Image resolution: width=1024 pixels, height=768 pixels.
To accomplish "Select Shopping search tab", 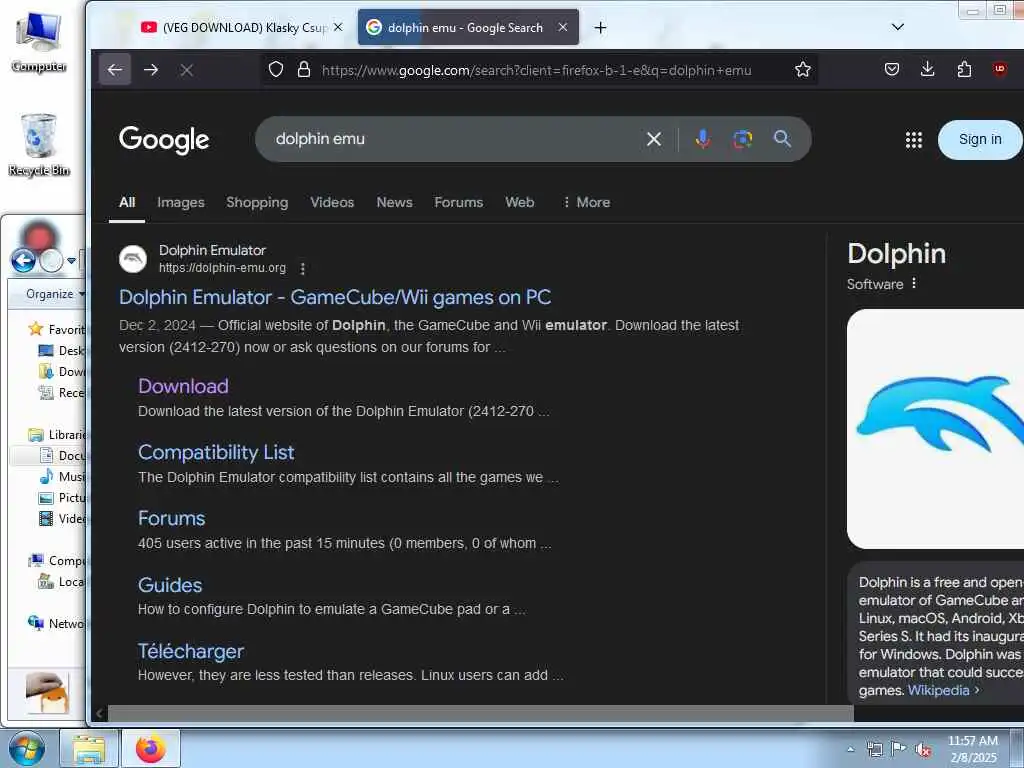I will pyautogui.click(x=257, y=202).
